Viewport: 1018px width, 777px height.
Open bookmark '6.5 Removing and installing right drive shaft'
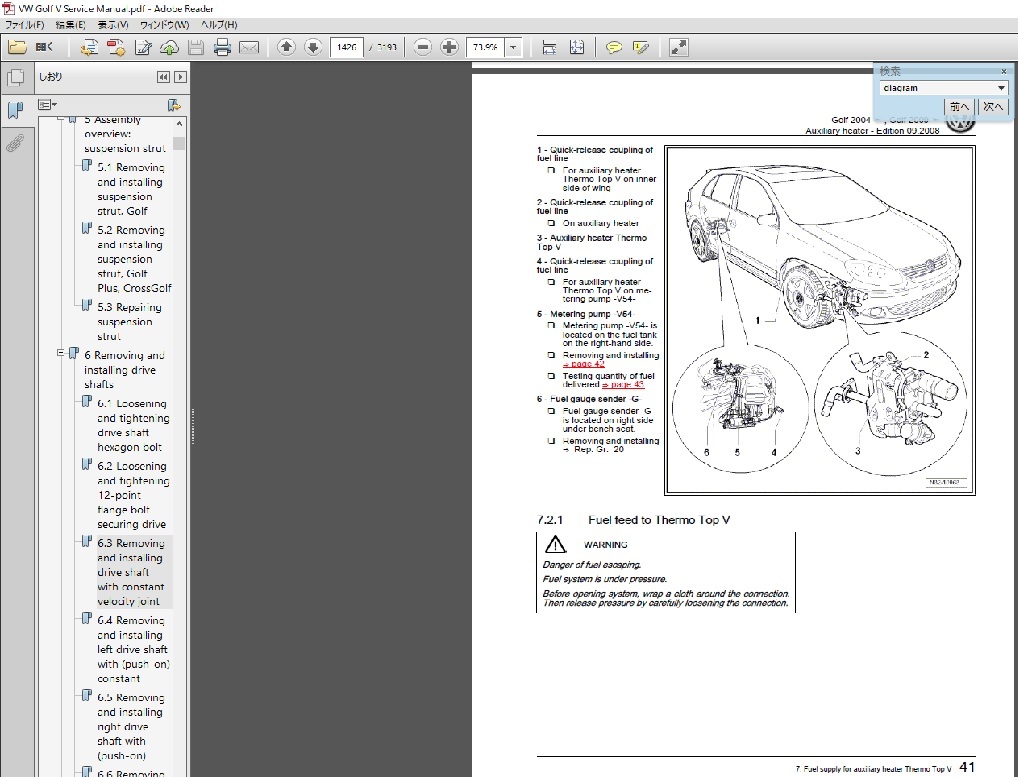(130, 726)
